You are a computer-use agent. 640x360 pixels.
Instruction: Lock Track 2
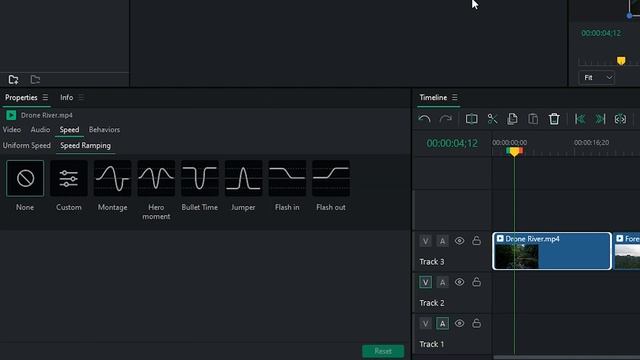click(x=476, y=282)
